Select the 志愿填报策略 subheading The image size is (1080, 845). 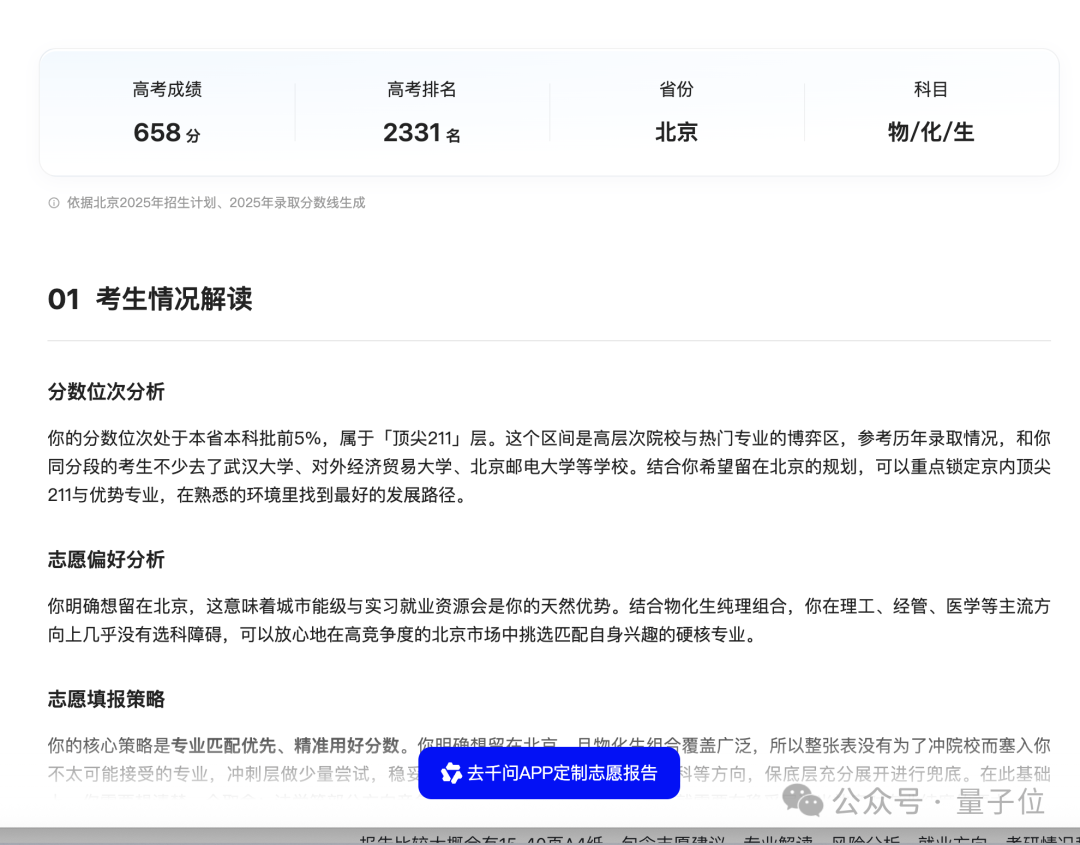(x=106, y=699)
